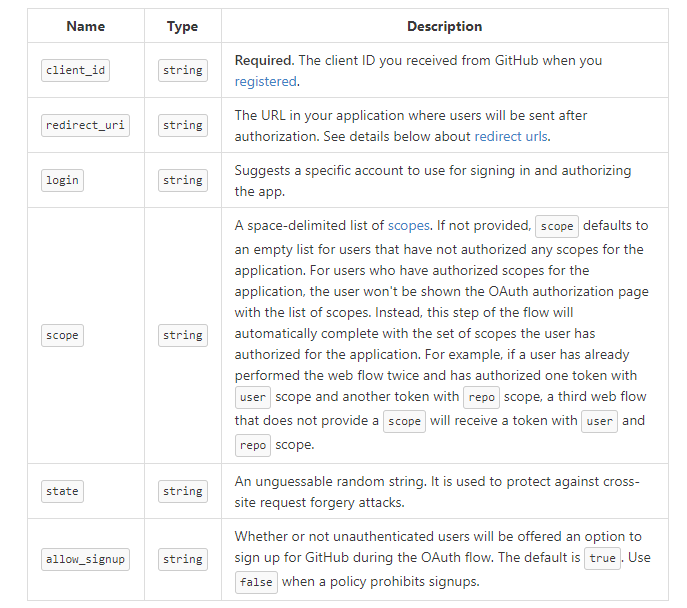This screenshot has width=687, height=608.
Task: Click the 'false' code label
Action: pyautogui.click(x=256, y=582)
